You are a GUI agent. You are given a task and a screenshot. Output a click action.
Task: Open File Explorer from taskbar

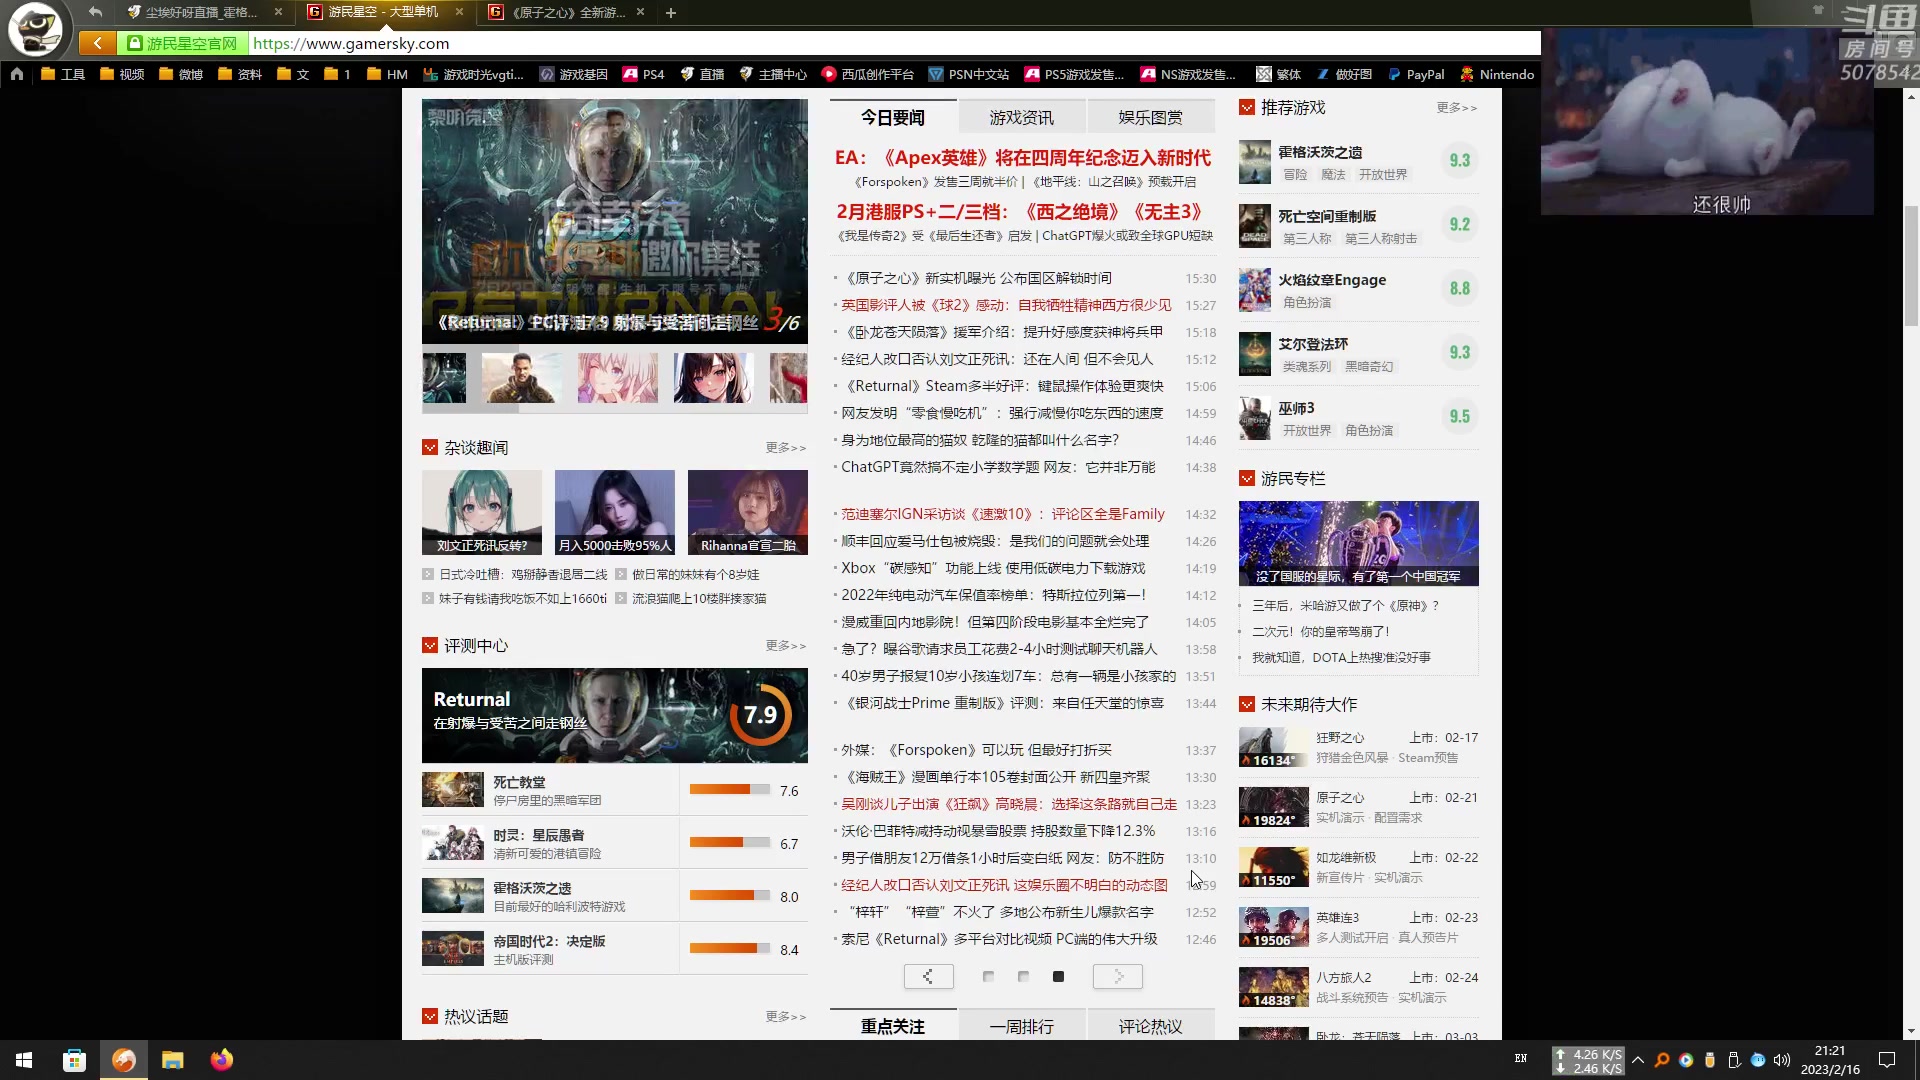[173, 1060]
